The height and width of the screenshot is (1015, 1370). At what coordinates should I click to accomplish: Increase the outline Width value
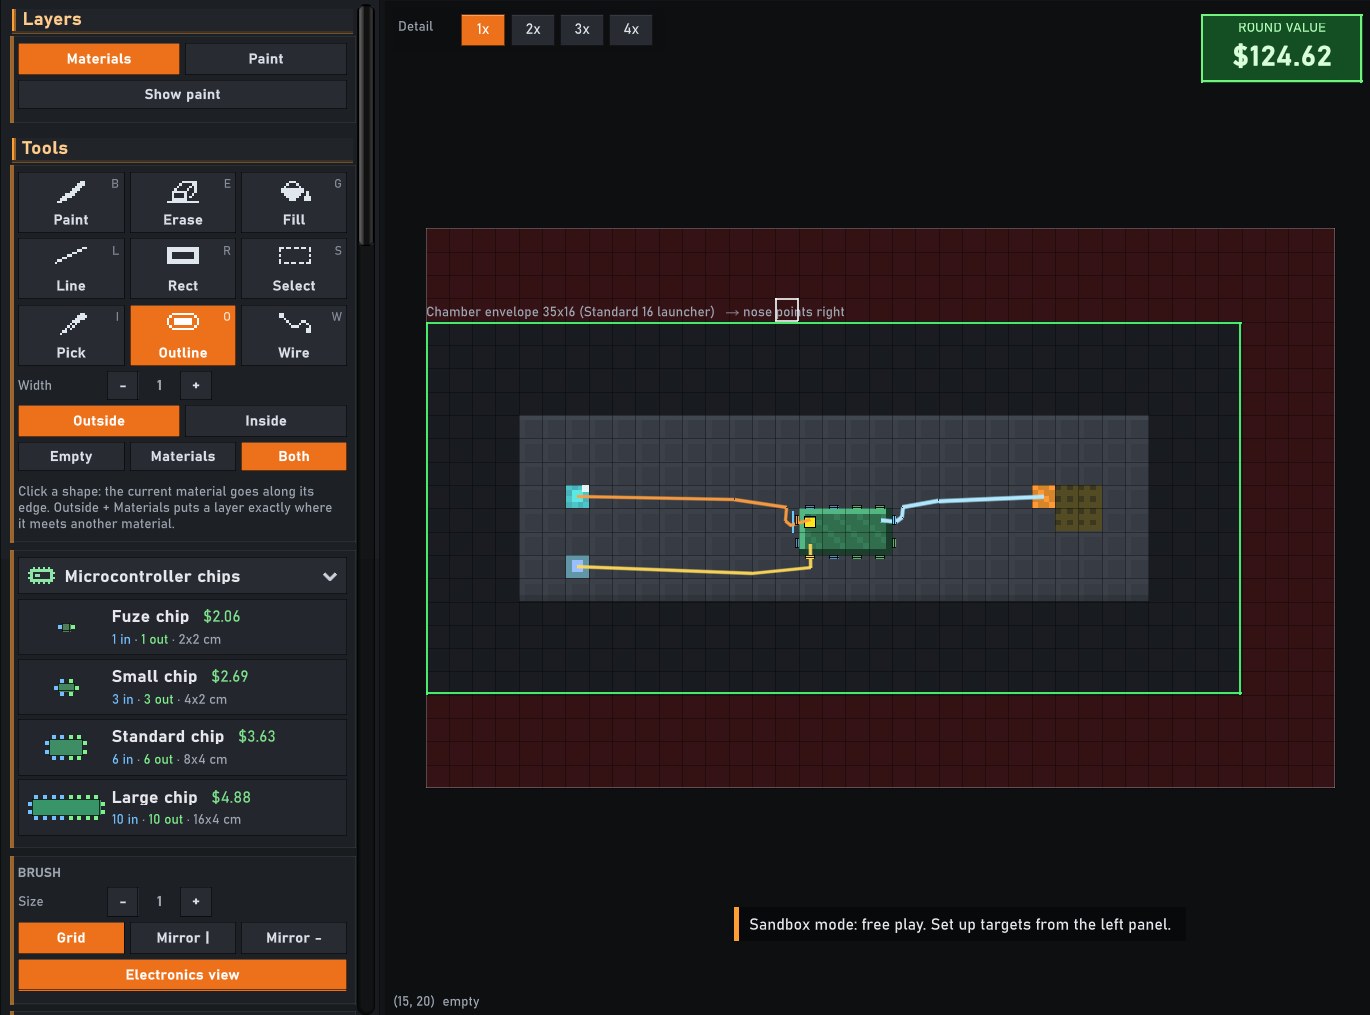(x=196, y=385)
